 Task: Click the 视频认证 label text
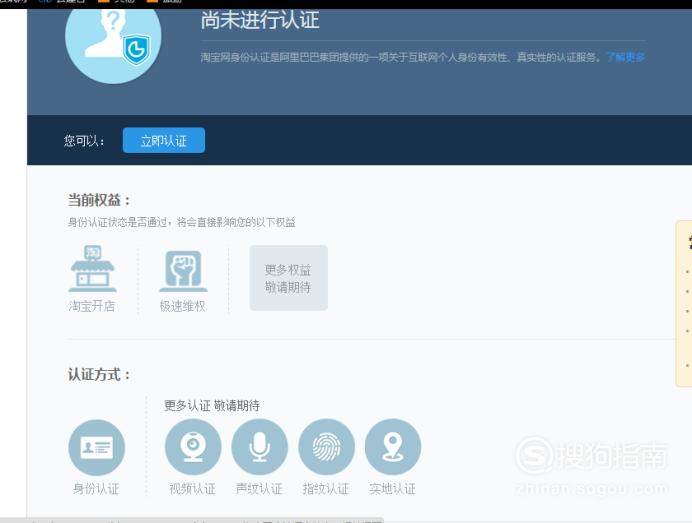pyautogui.click(x=192, y=489)
